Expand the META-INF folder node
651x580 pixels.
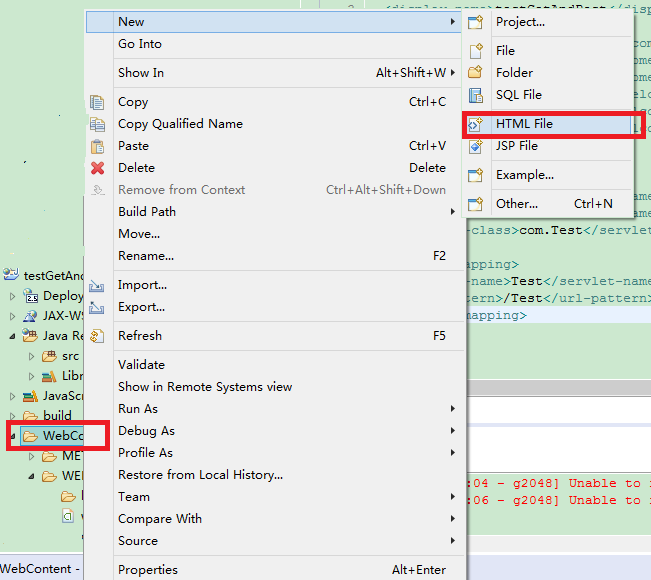tap(32, 456)
